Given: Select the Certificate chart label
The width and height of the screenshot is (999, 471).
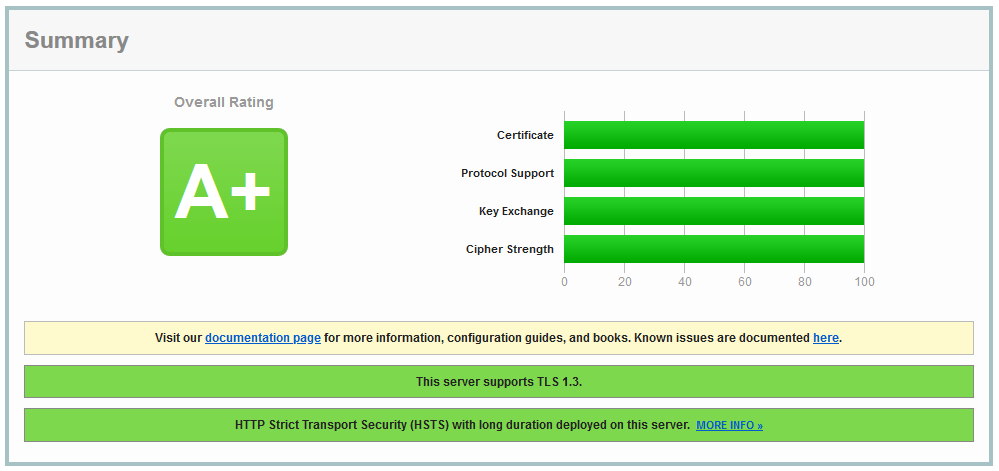Looking at the screenshot, I should click(525, 135).
